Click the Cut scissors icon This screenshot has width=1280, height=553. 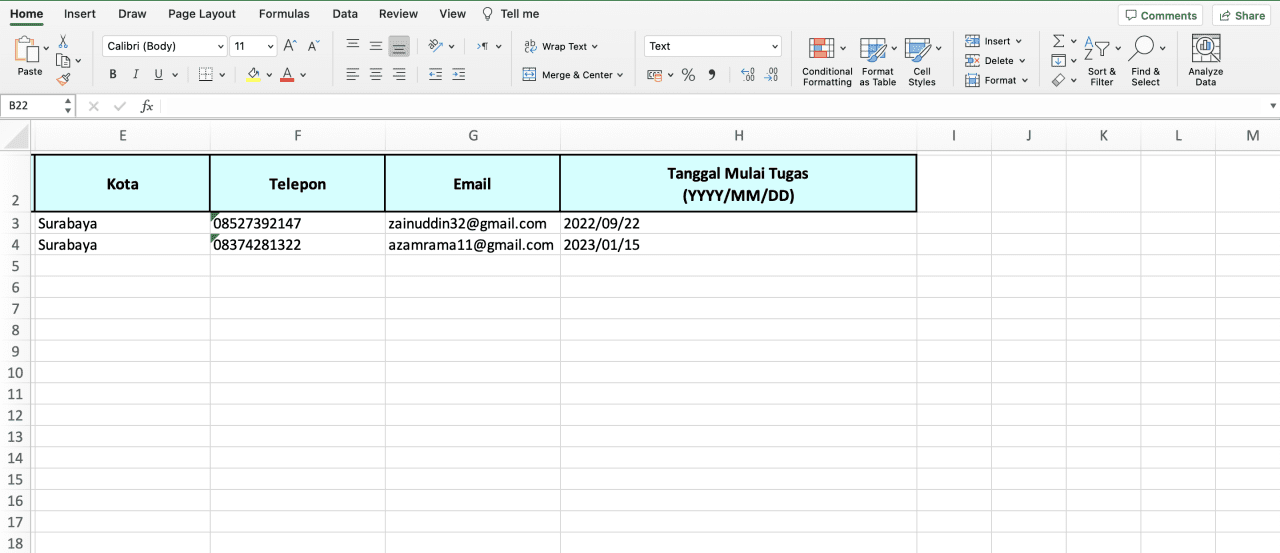point(63,41)
